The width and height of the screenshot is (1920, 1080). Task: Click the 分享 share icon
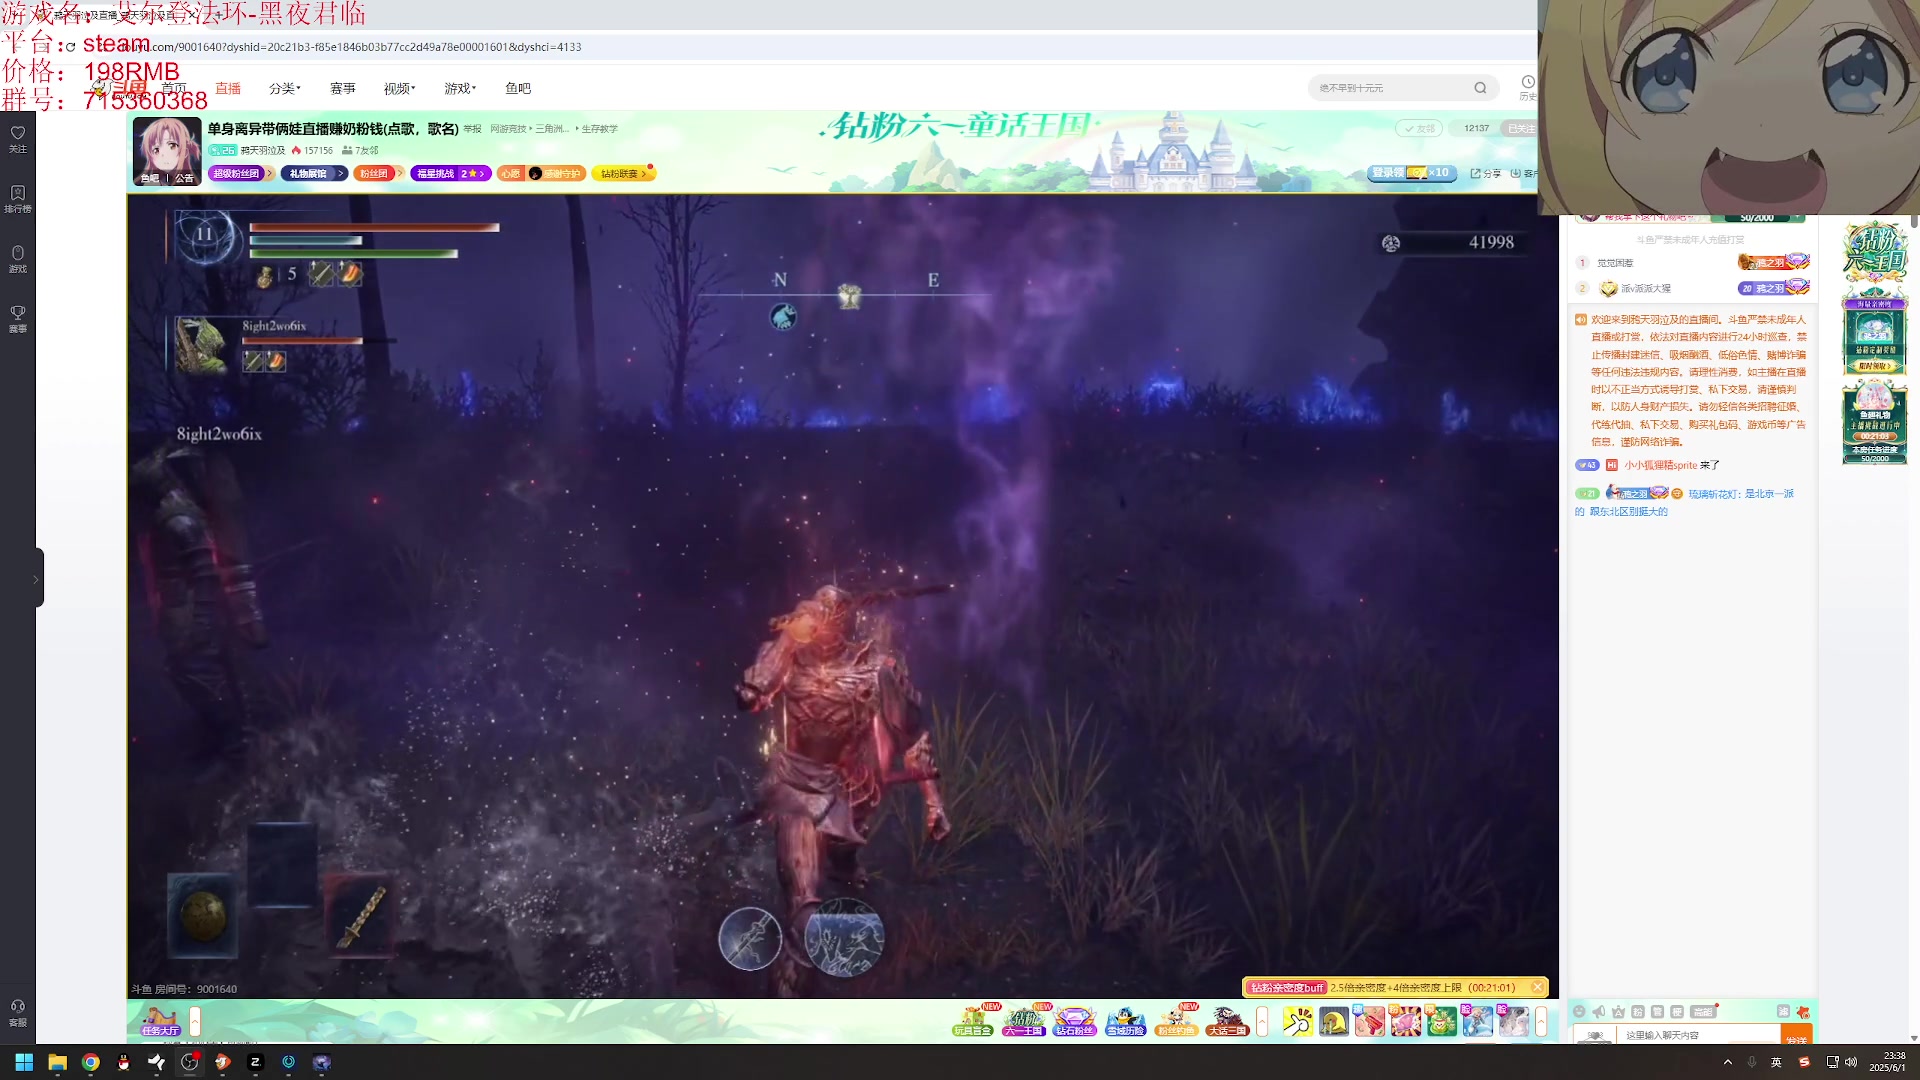point(1485,173)
